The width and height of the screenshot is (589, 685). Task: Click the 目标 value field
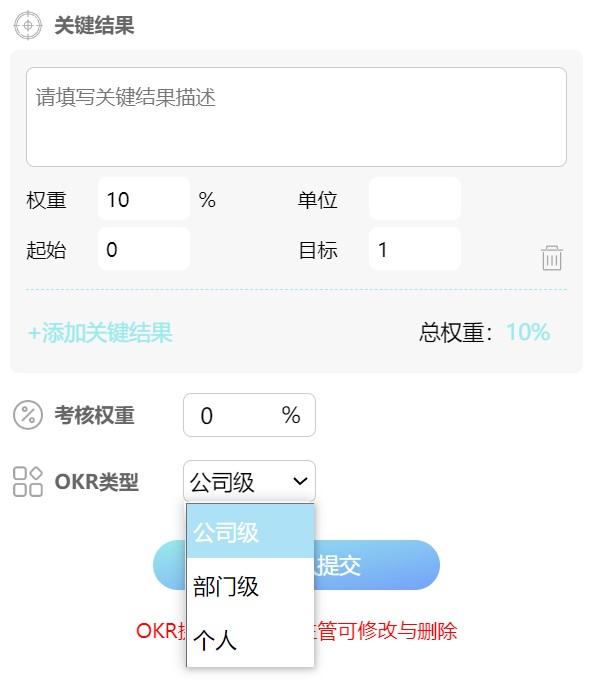tap(415, 249)
